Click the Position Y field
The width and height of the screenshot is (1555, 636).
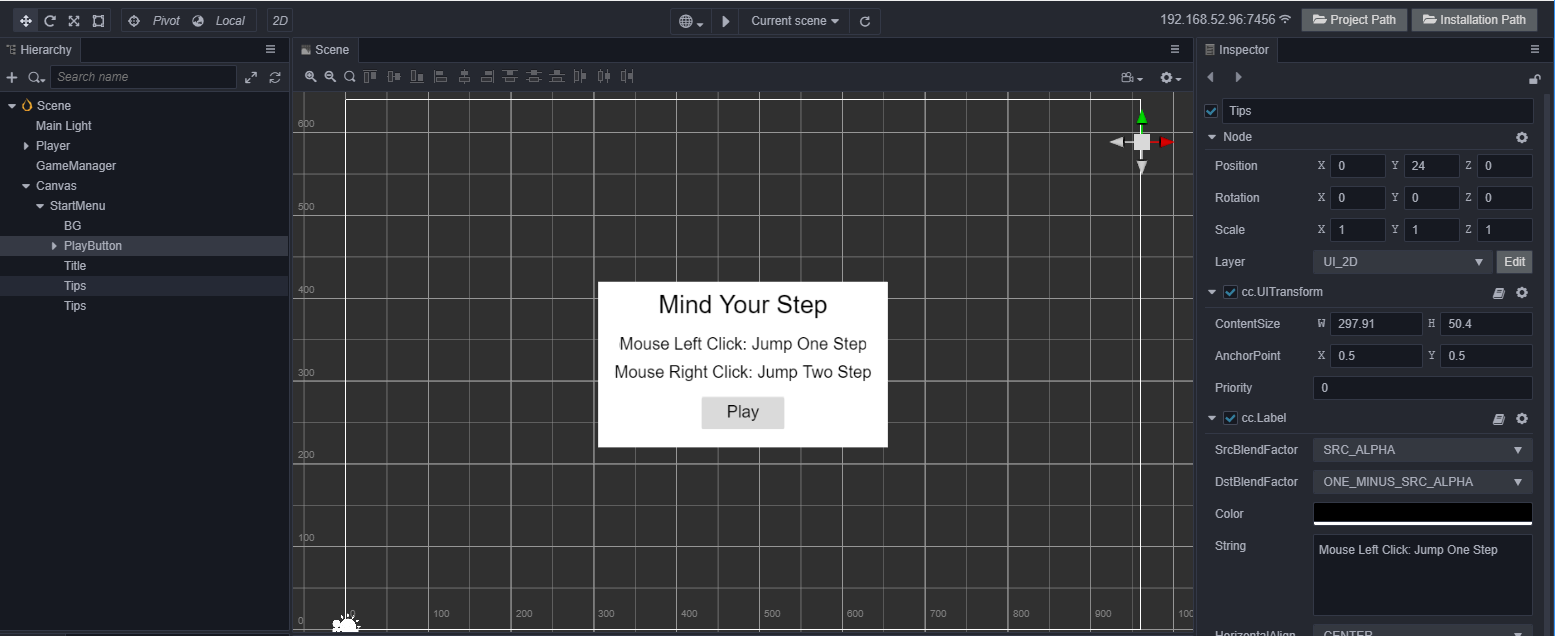(x=1431, y=166)
